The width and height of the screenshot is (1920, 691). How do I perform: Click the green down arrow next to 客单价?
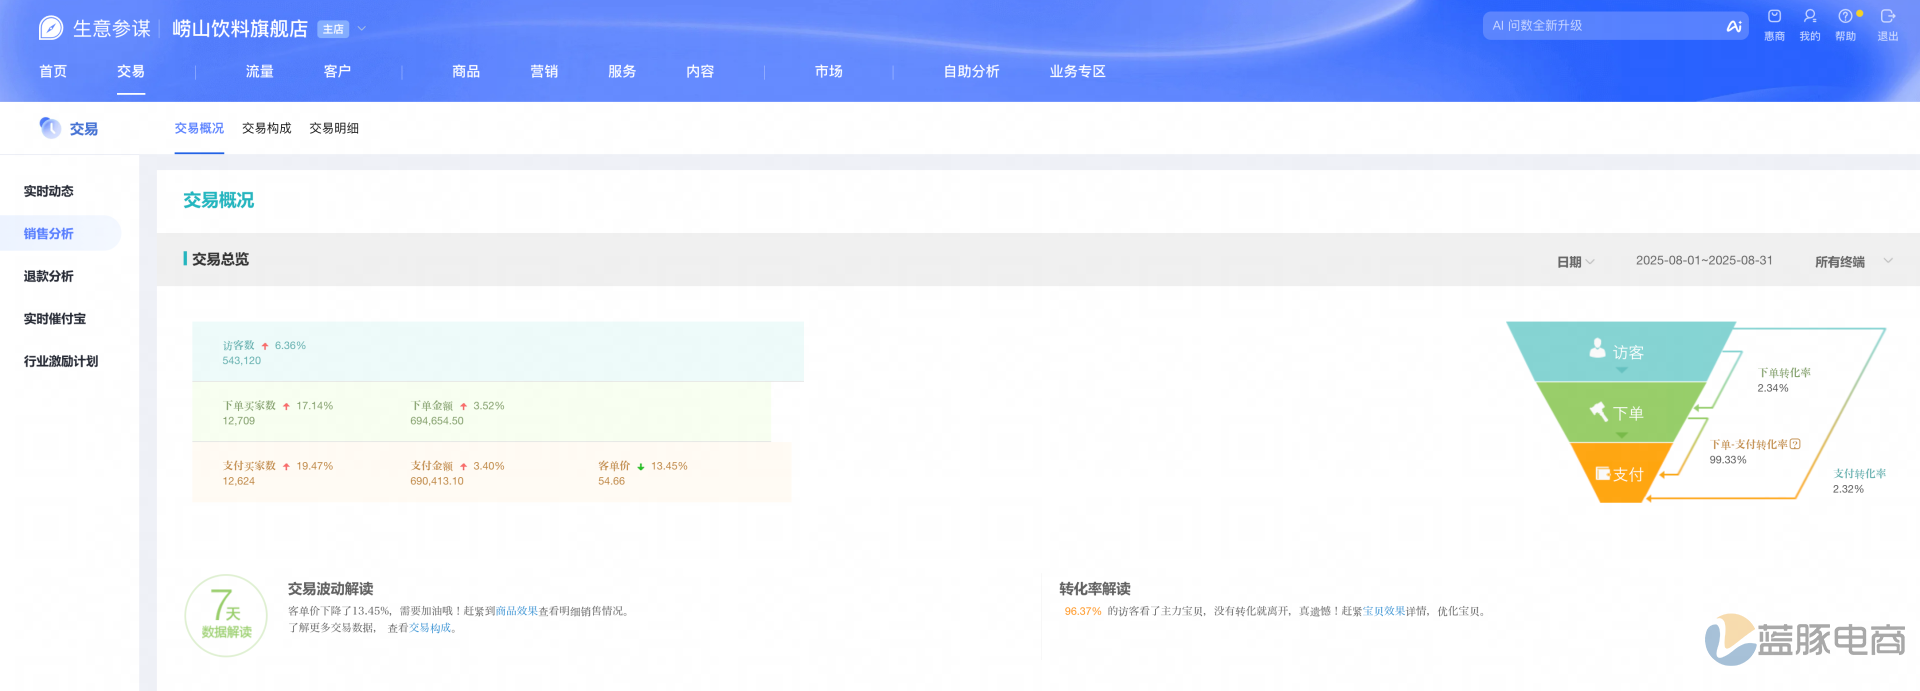(x=641, y=467)
